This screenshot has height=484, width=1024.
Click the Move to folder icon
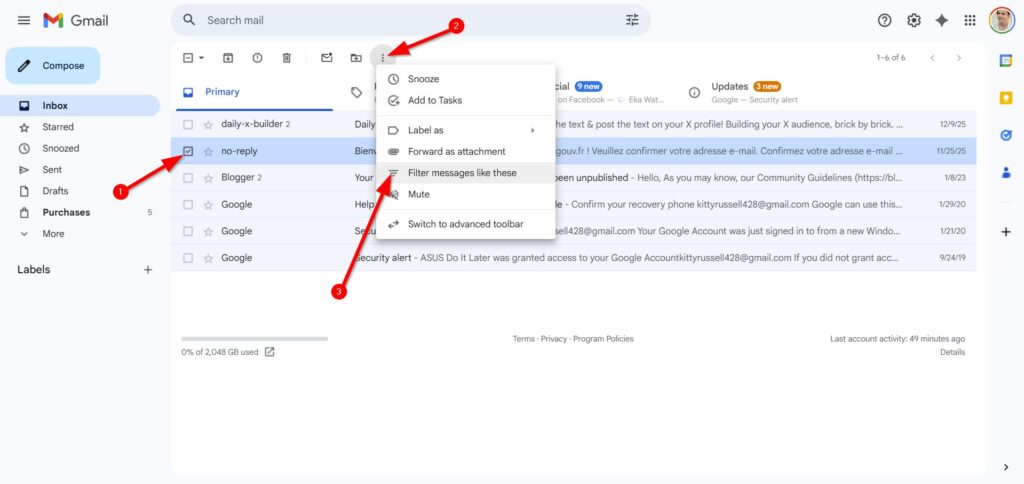point(356,58)
